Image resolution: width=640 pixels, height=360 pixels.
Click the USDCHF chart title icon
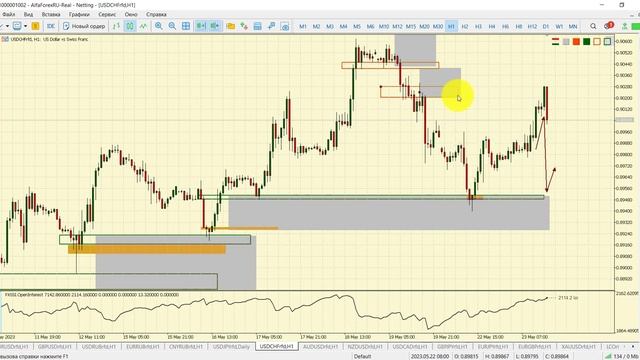[4, 40]
